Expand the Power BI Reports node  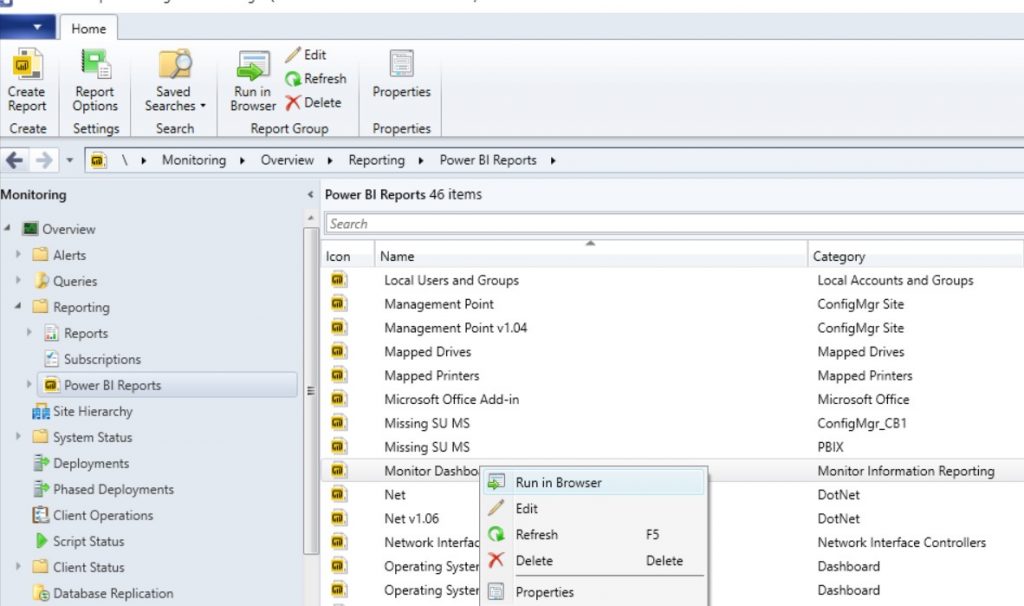pos(29,384)
